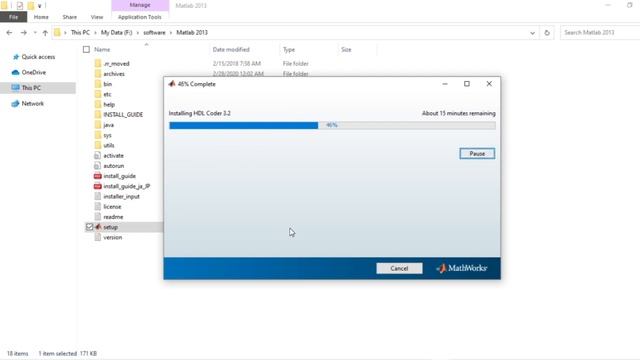
Task: Click the MATLAB icon in installer title bar
Action: pyautogui.click(x=172, y=84)
